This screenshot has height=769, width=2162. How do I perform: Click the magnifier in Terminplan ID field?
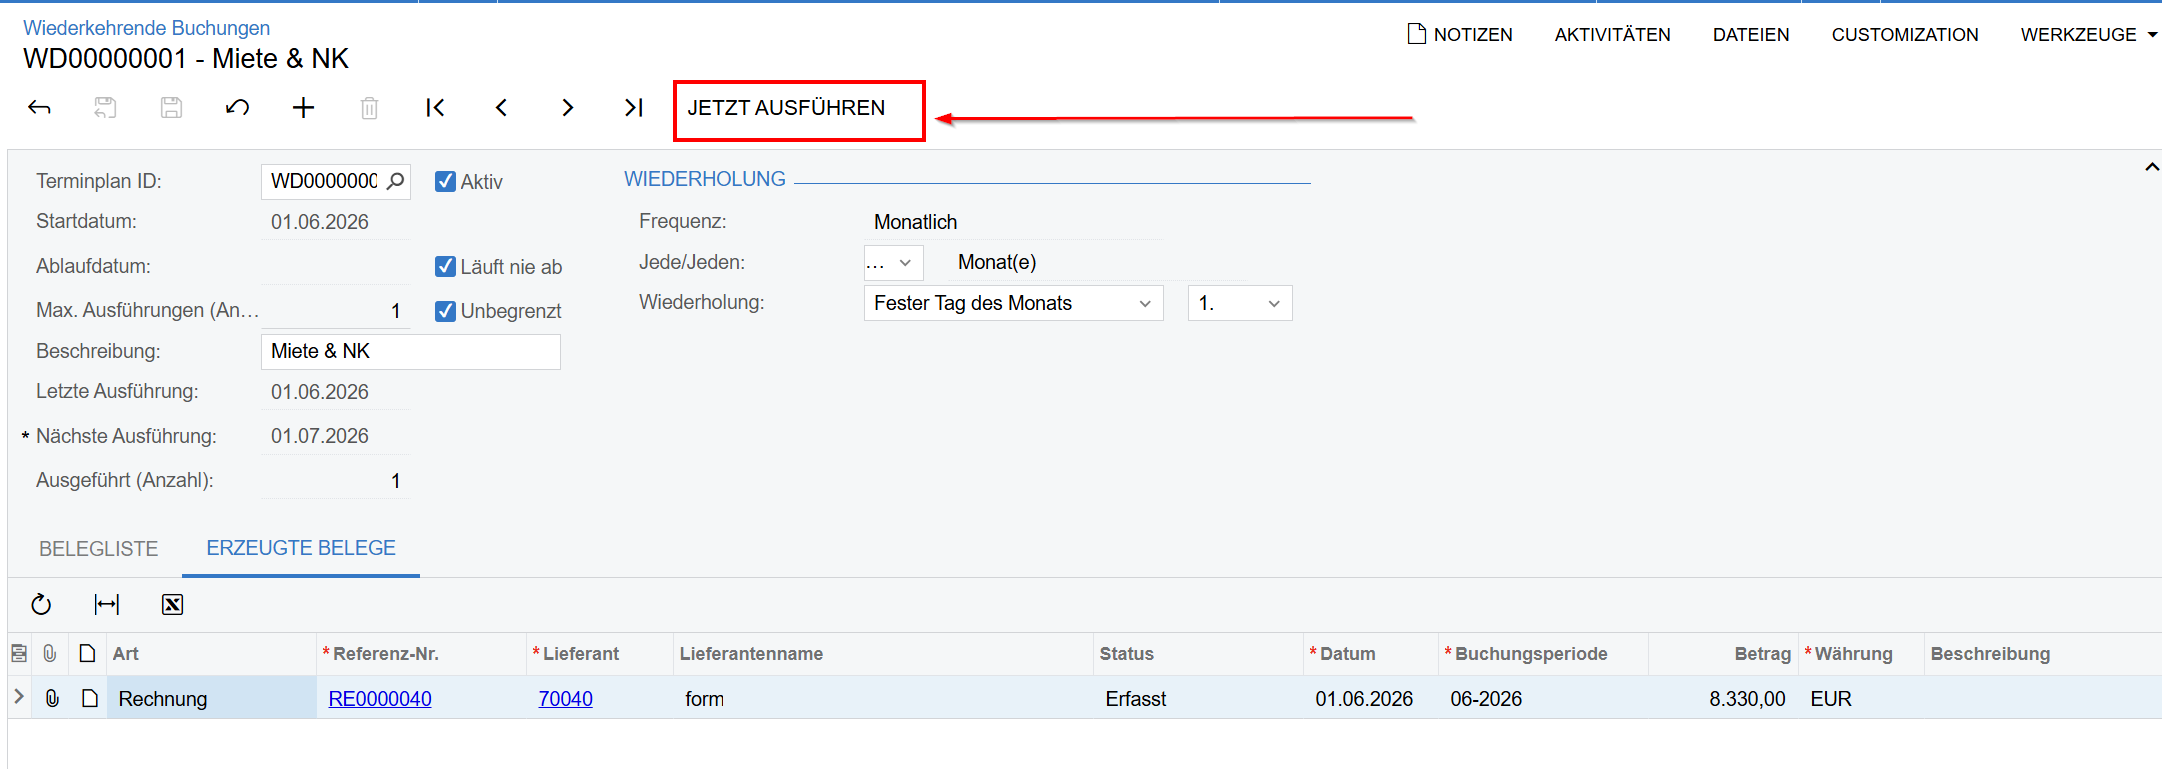click(x=396, y=181)
